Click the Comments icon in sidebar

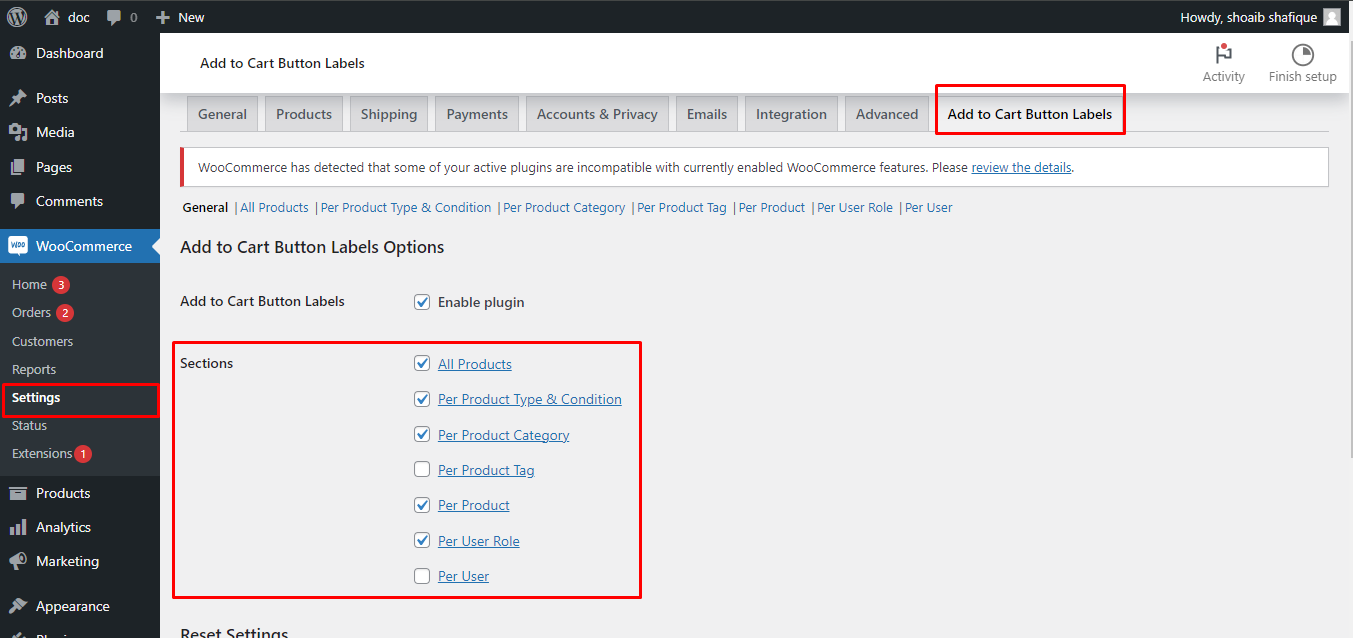[x=18, y=201]
